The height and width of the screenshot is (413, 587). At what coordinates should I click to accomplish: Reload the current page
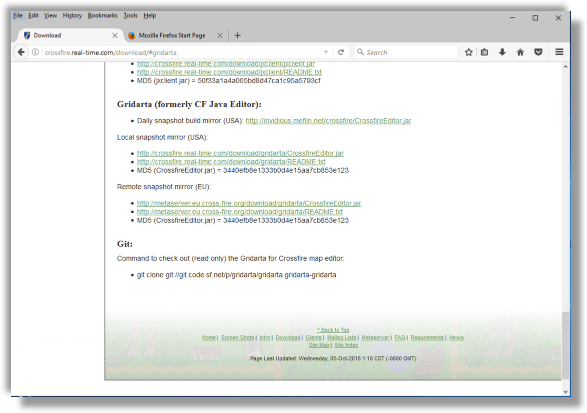341,52
